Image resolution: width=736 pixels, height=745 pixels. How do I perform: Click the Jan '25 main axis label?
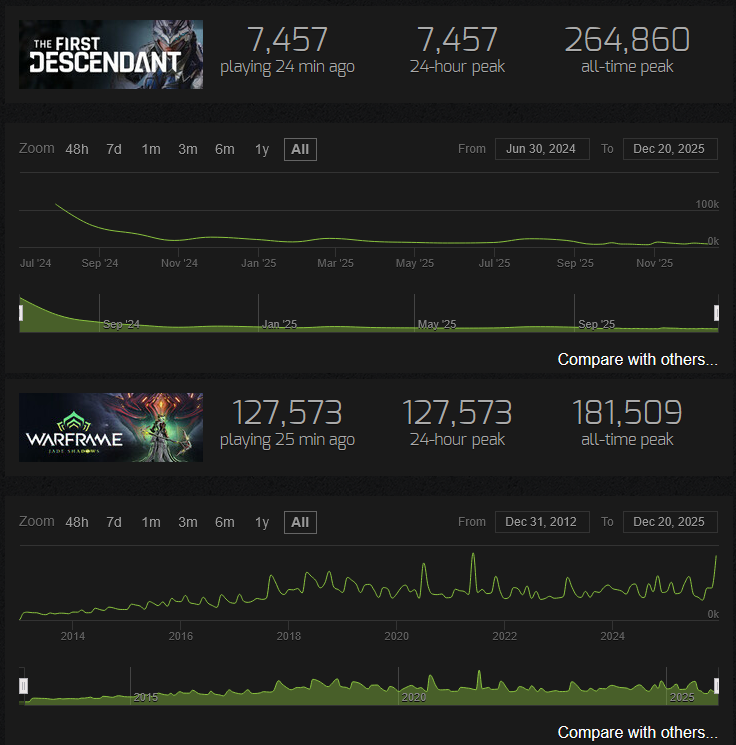258,263
